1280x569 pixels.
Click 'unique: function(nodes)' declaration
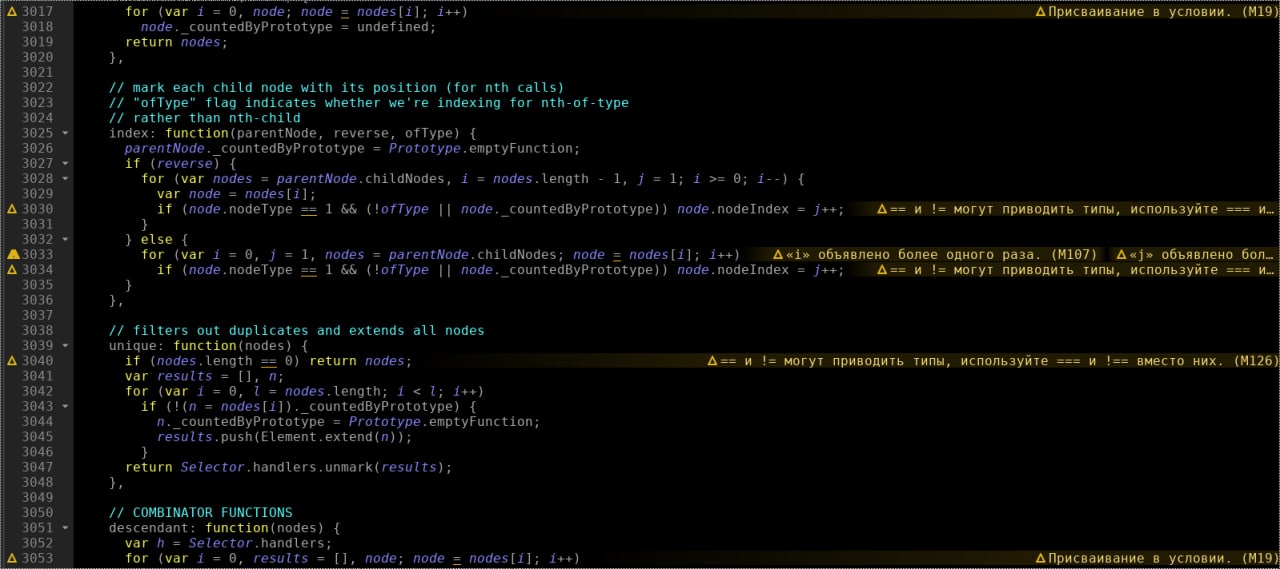[x=208, y=346]
